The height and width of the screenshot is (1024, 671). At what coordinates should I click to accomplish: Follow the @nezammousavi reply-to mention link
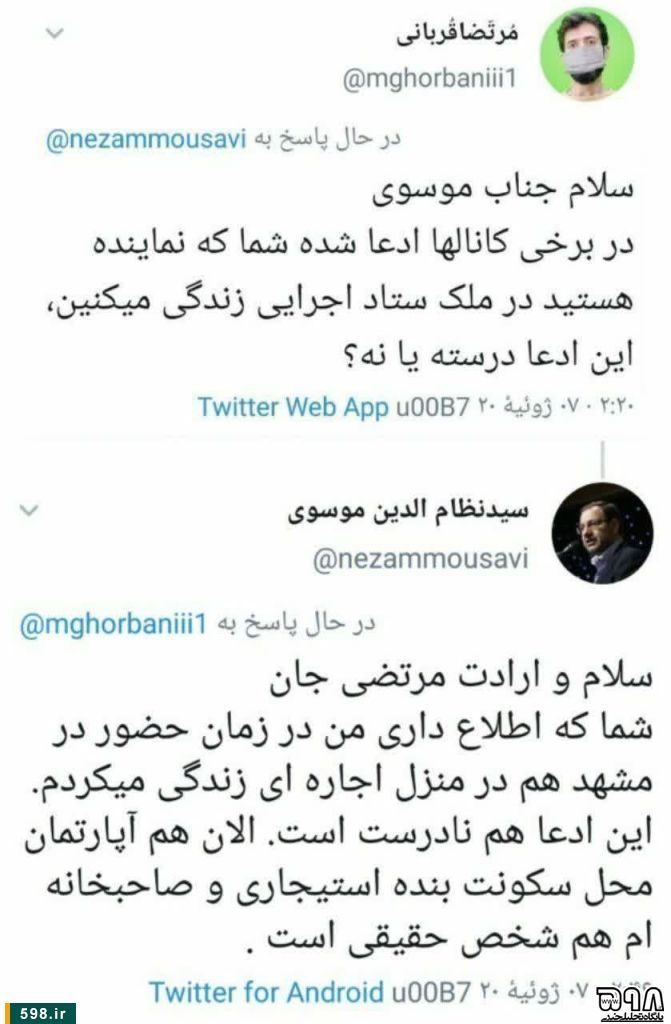coord(146,139)
